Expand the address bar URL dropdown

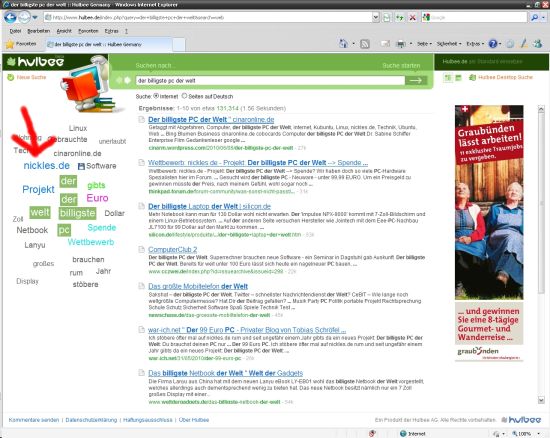point(376,17)
